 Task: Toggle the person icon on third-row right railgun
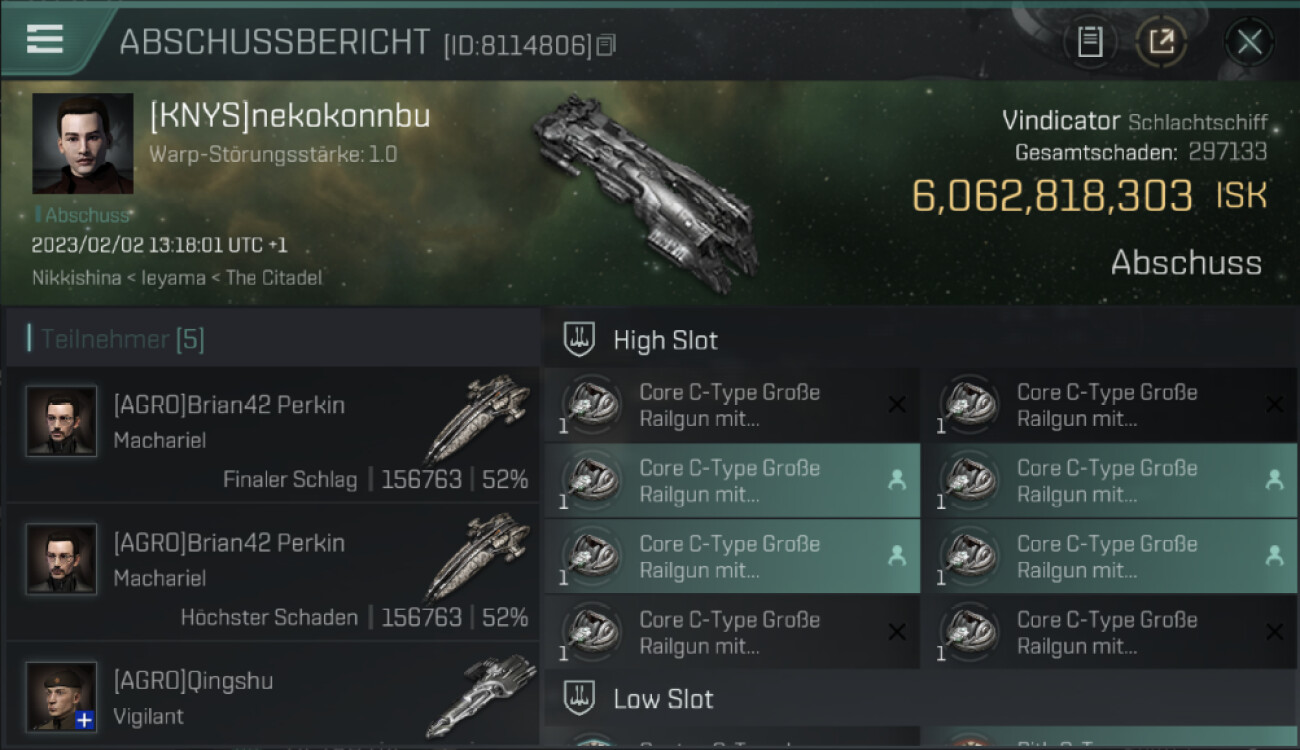(1274, 556)
